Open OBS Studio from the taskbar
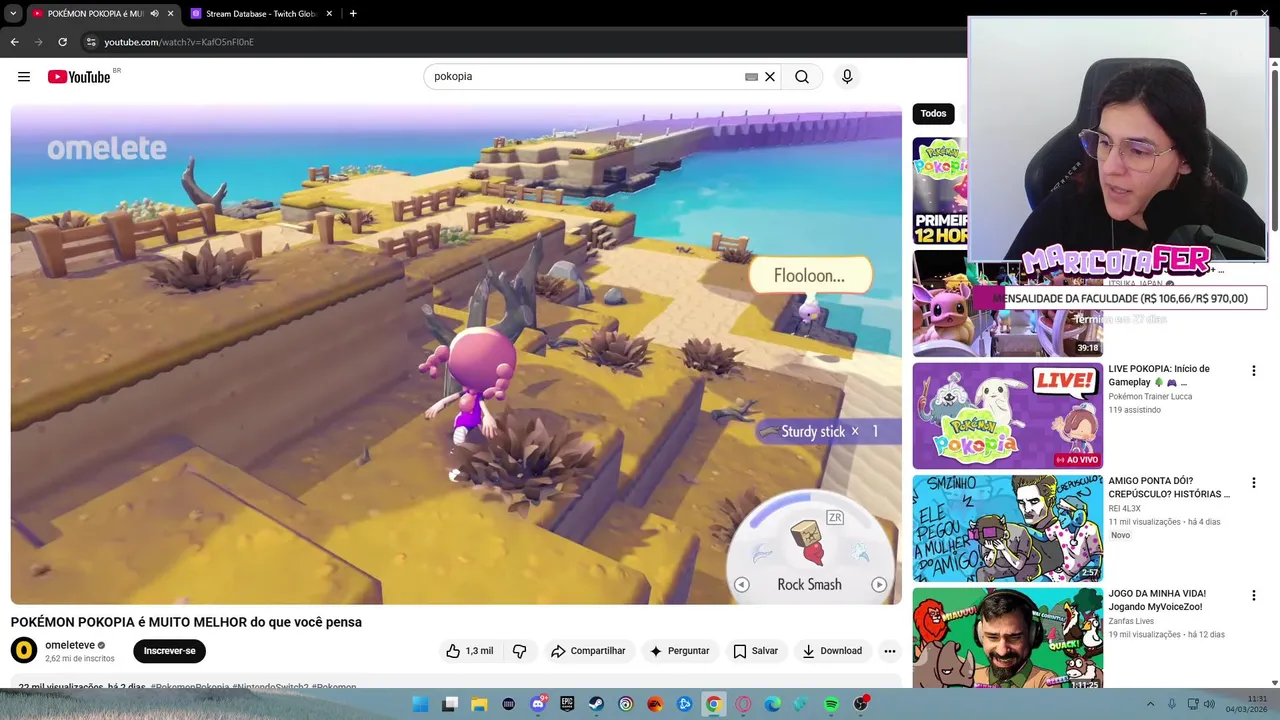Screen dimensions: 1280x720 [860, 704]
